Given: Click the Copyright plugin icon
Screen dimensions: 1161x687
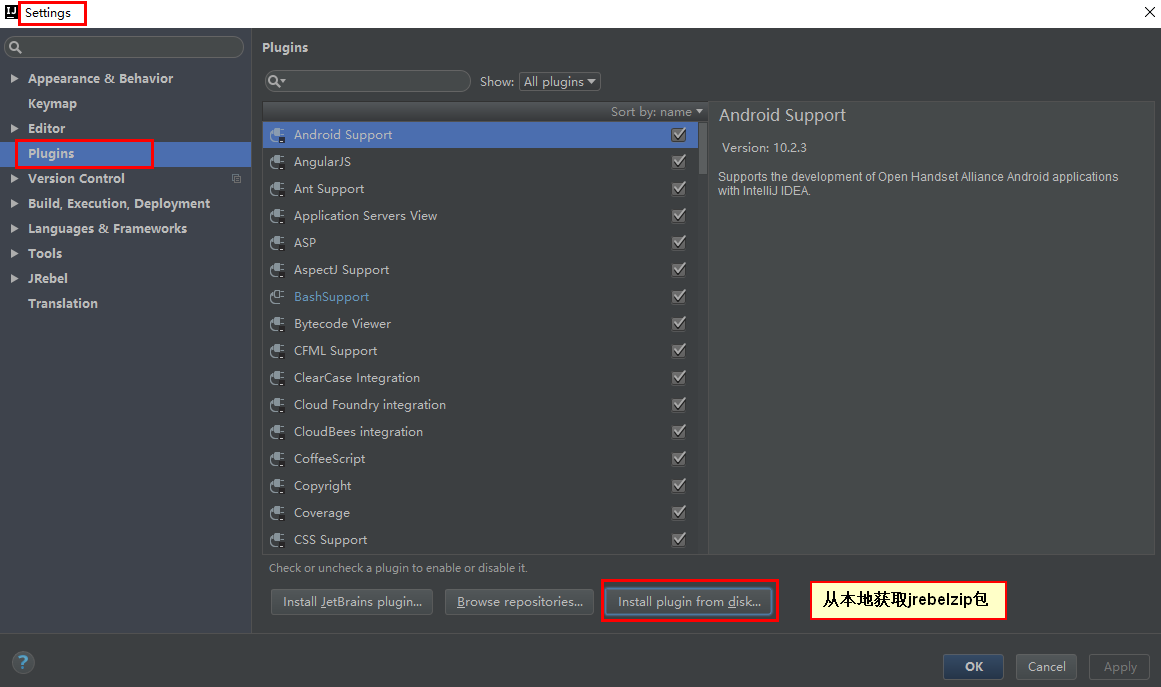Looking at the screenshot, I should click(278, 486).
